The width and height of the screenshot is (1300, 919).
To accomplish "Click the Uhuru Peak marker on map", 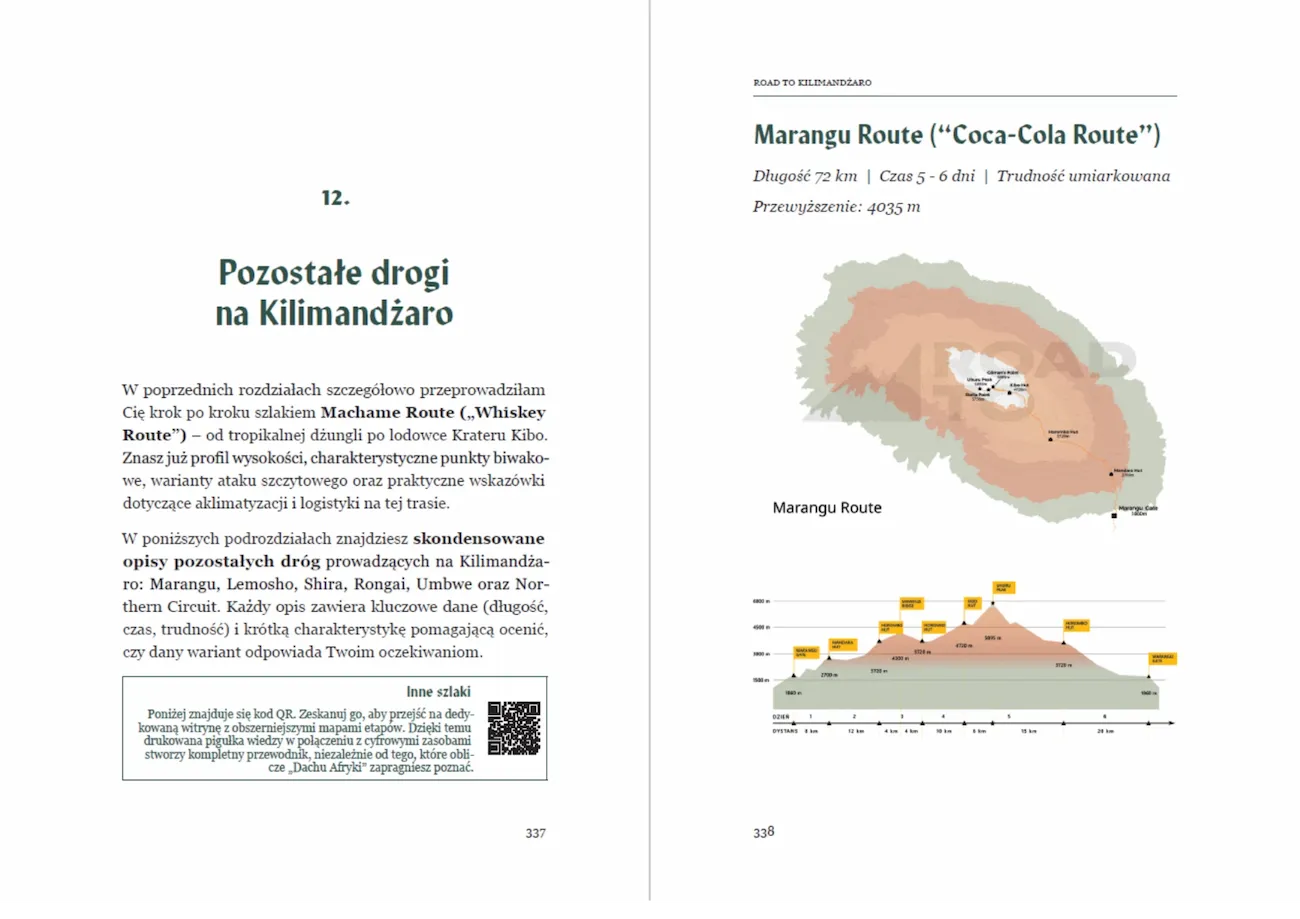I will click(x=980, y=389).
